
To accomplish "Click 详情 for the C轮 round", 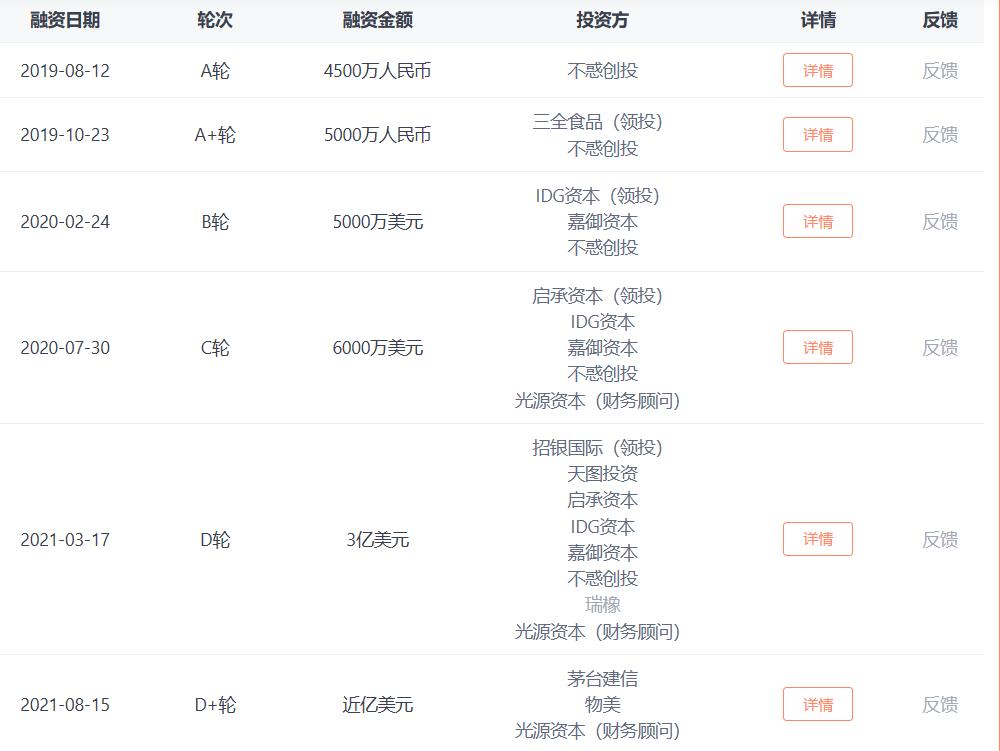I will click(x=817, y=347).
